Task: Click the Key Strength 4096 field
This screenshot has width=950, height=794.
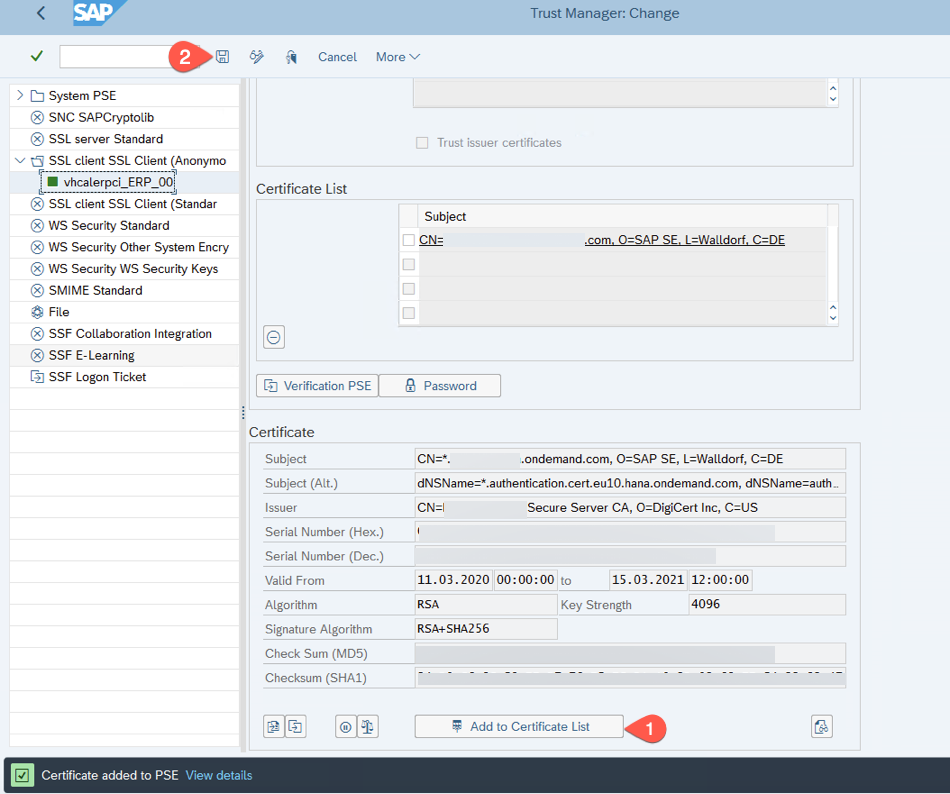Action: pyautogui.click(x=767, y=604)
